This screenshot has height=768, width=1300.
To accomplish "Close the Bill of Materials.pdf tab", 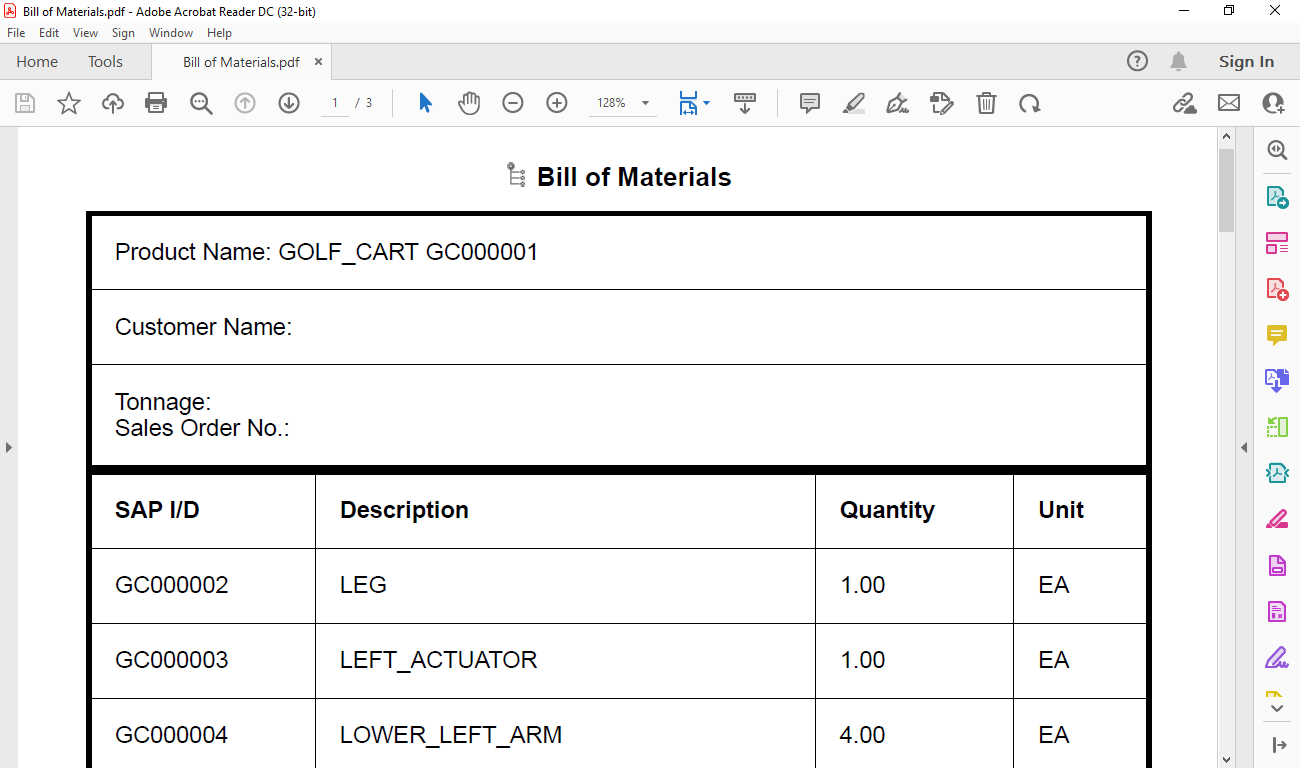I will (x=318, y=62).
